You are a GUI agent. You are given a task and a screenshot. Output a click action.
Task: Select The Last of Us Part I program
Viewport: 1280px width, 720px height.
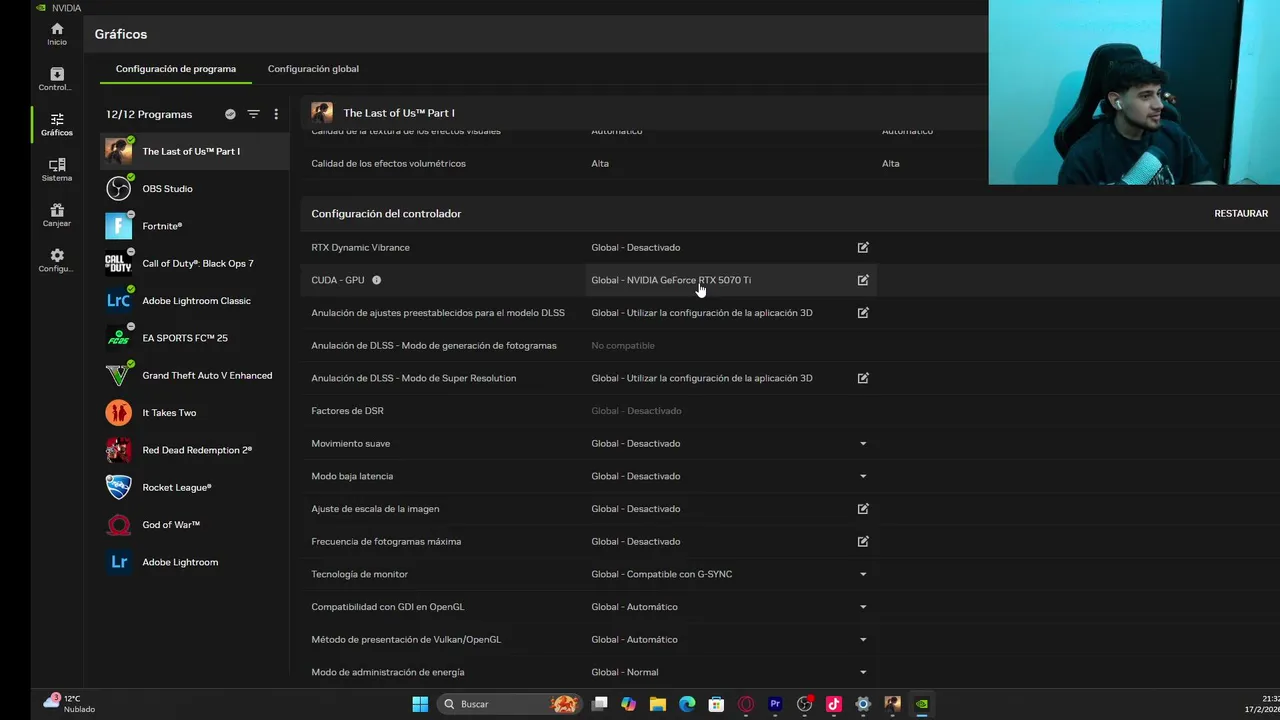(195, 151)
